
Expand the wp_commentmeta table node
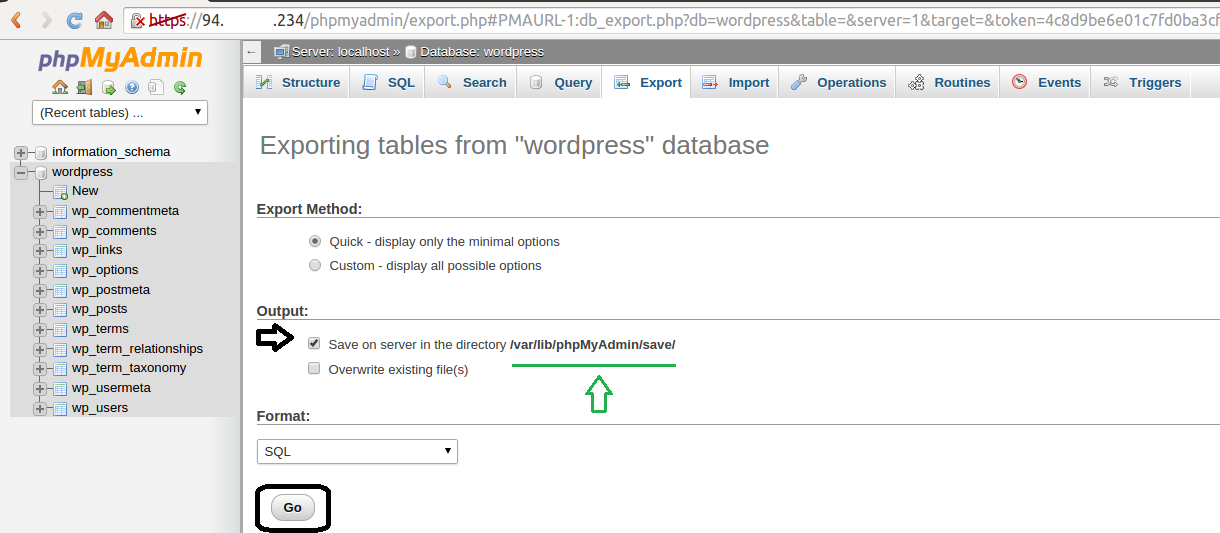coord(40,211)
